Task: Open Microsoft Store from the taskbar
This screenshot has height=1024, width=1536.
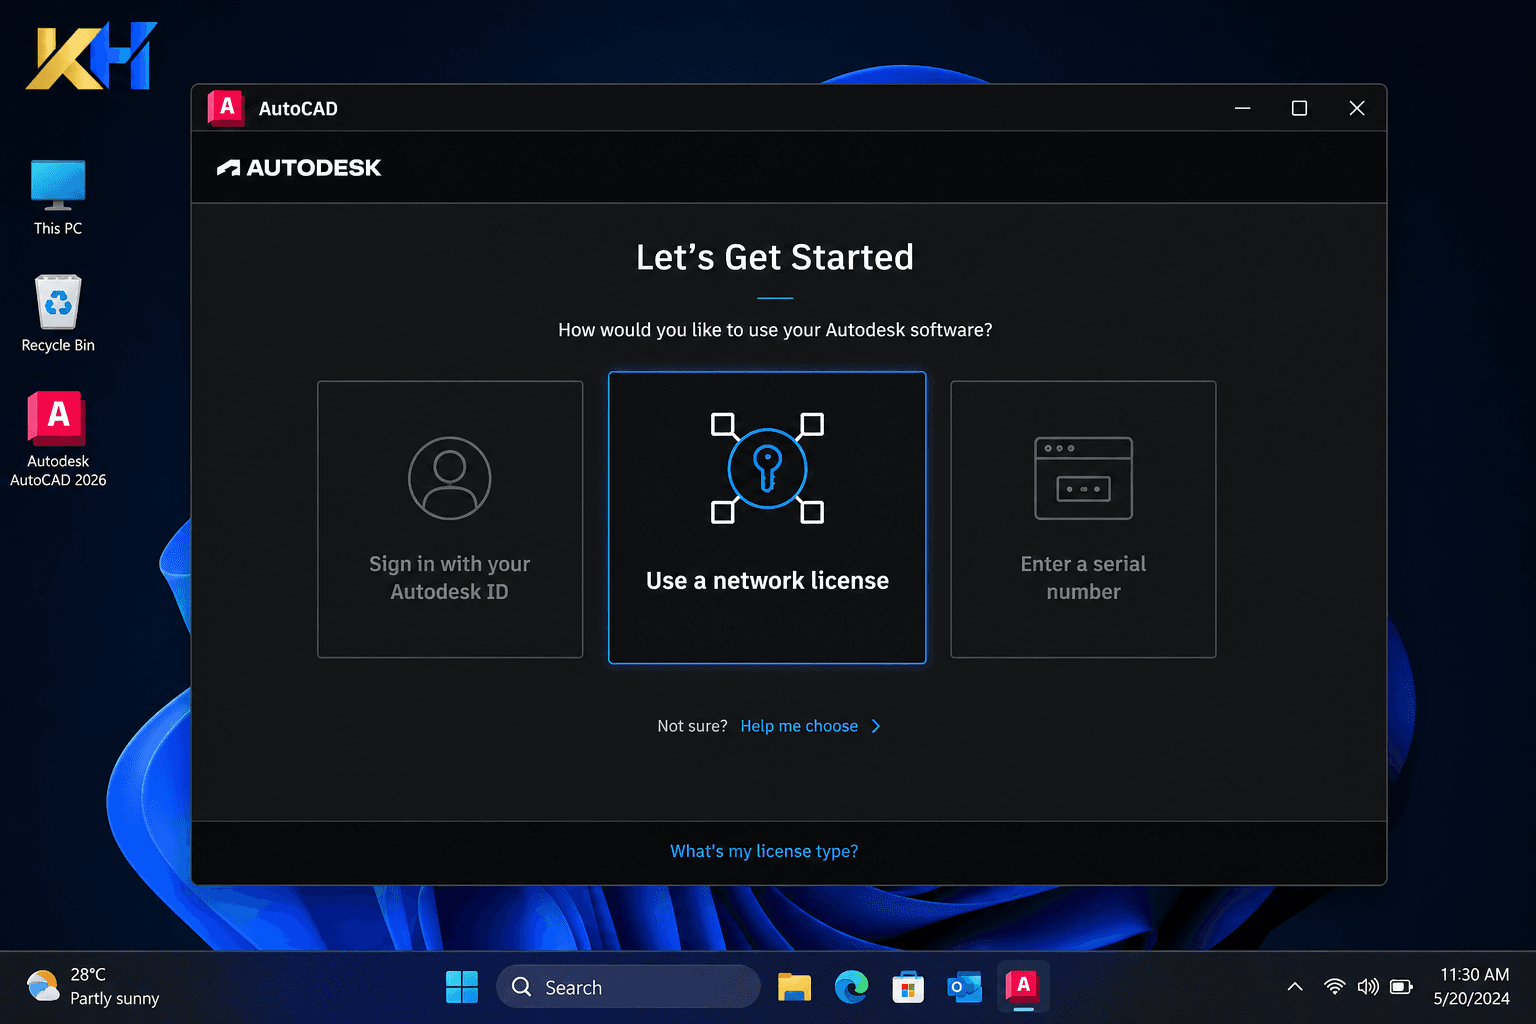Action: tap(908, 987)
